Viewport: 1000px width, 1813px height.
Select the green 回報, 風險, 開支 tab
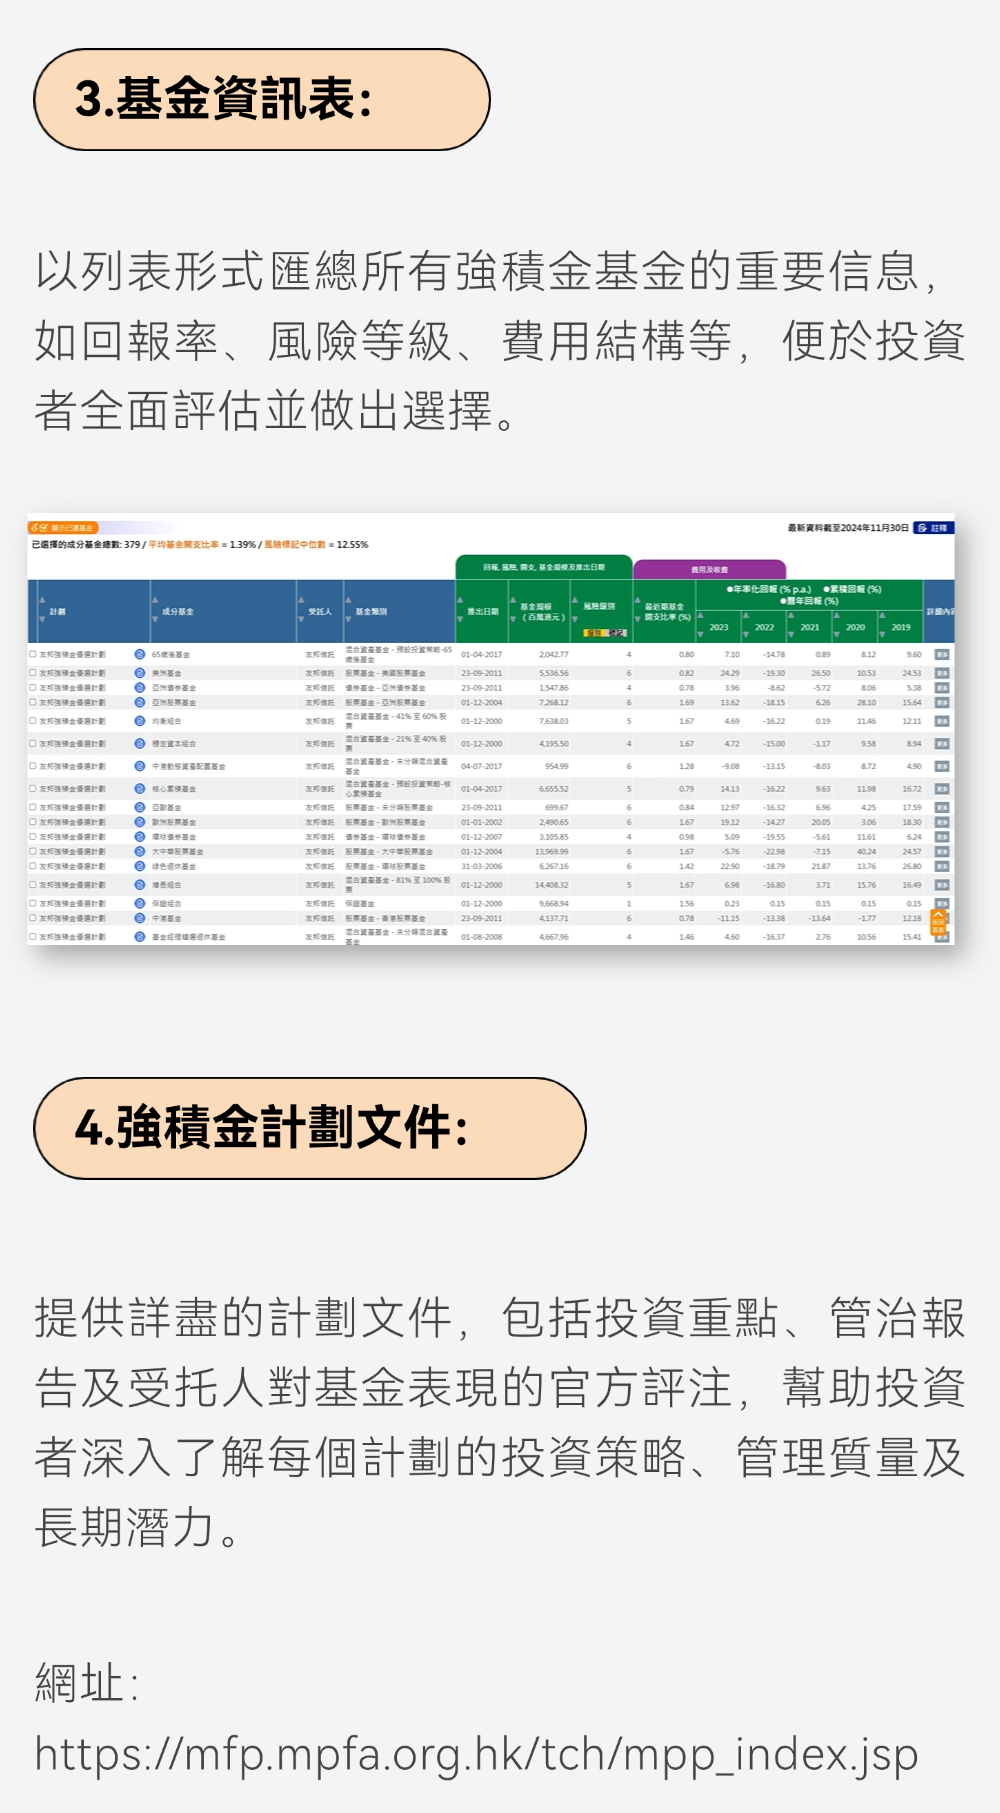(x=543, y=567)
